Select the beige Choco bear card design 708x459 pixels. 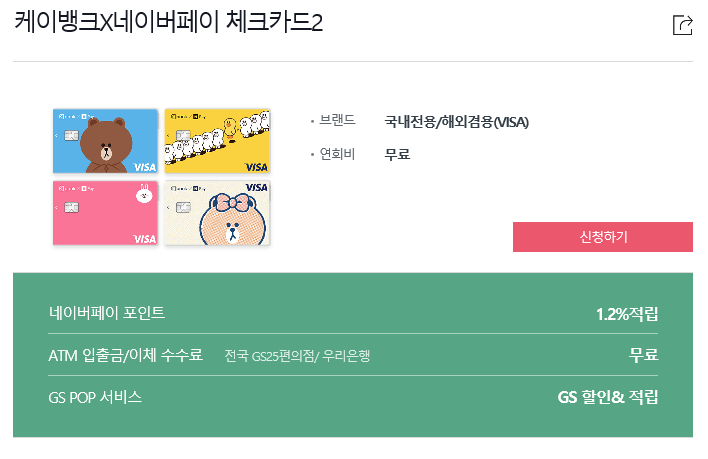[x=217, y=213]
